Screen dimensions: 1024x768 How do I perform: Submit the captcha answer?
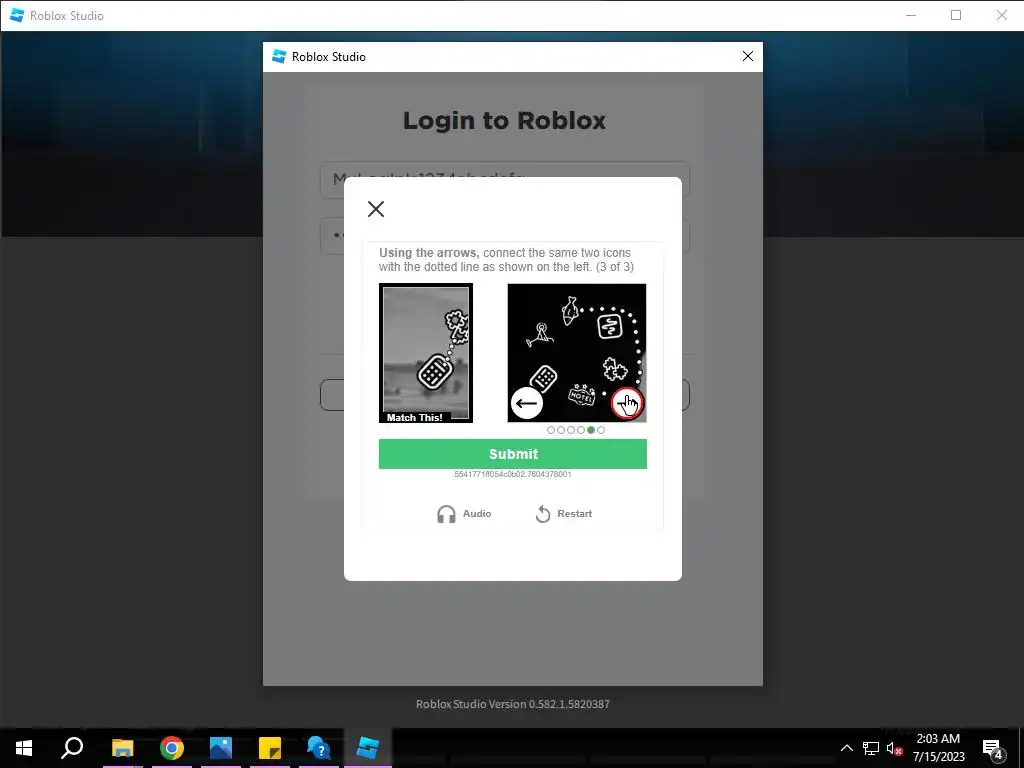[513, 454]
